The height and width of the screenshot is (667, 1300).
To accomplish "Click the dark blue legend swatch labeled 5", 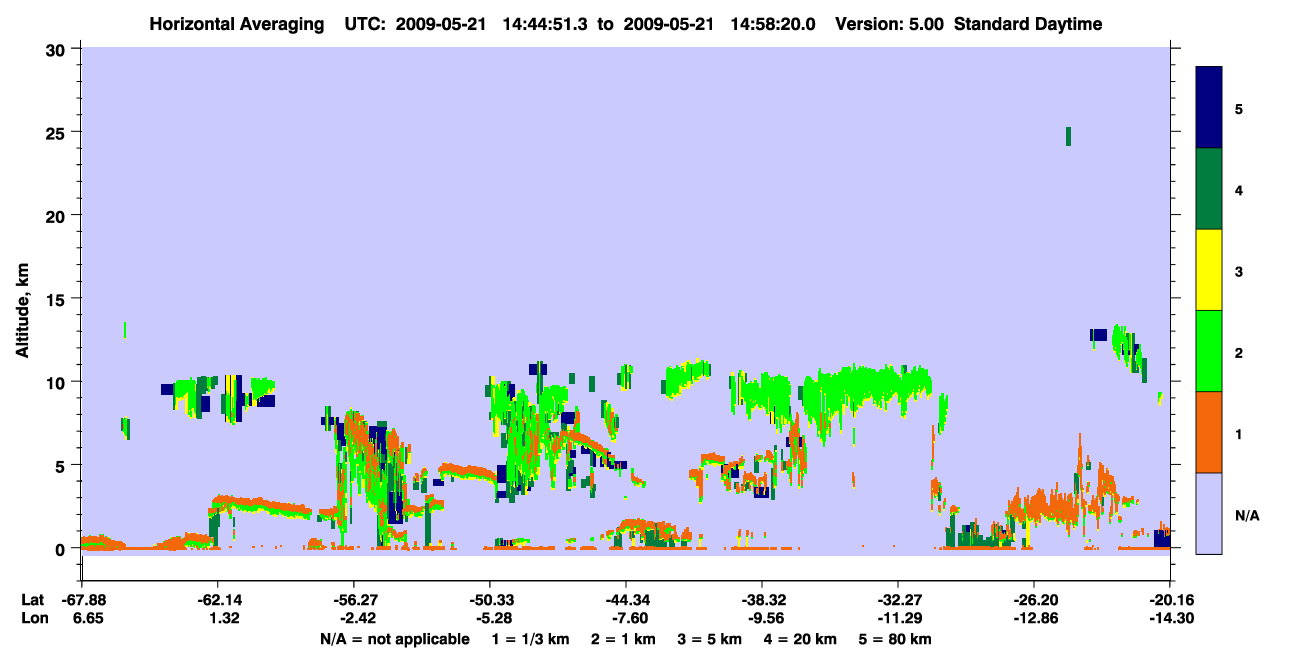I will coord(1209,108).
